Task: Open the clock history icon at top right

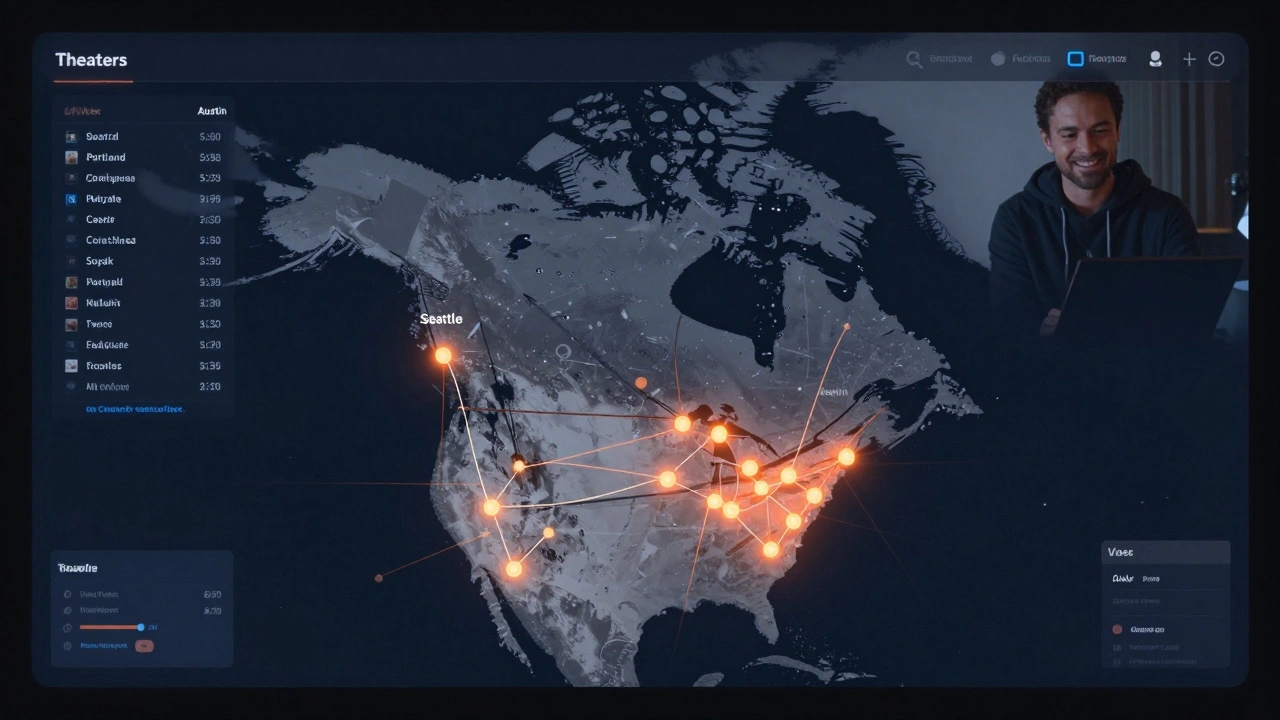Action: click(x=1217, y=59)
